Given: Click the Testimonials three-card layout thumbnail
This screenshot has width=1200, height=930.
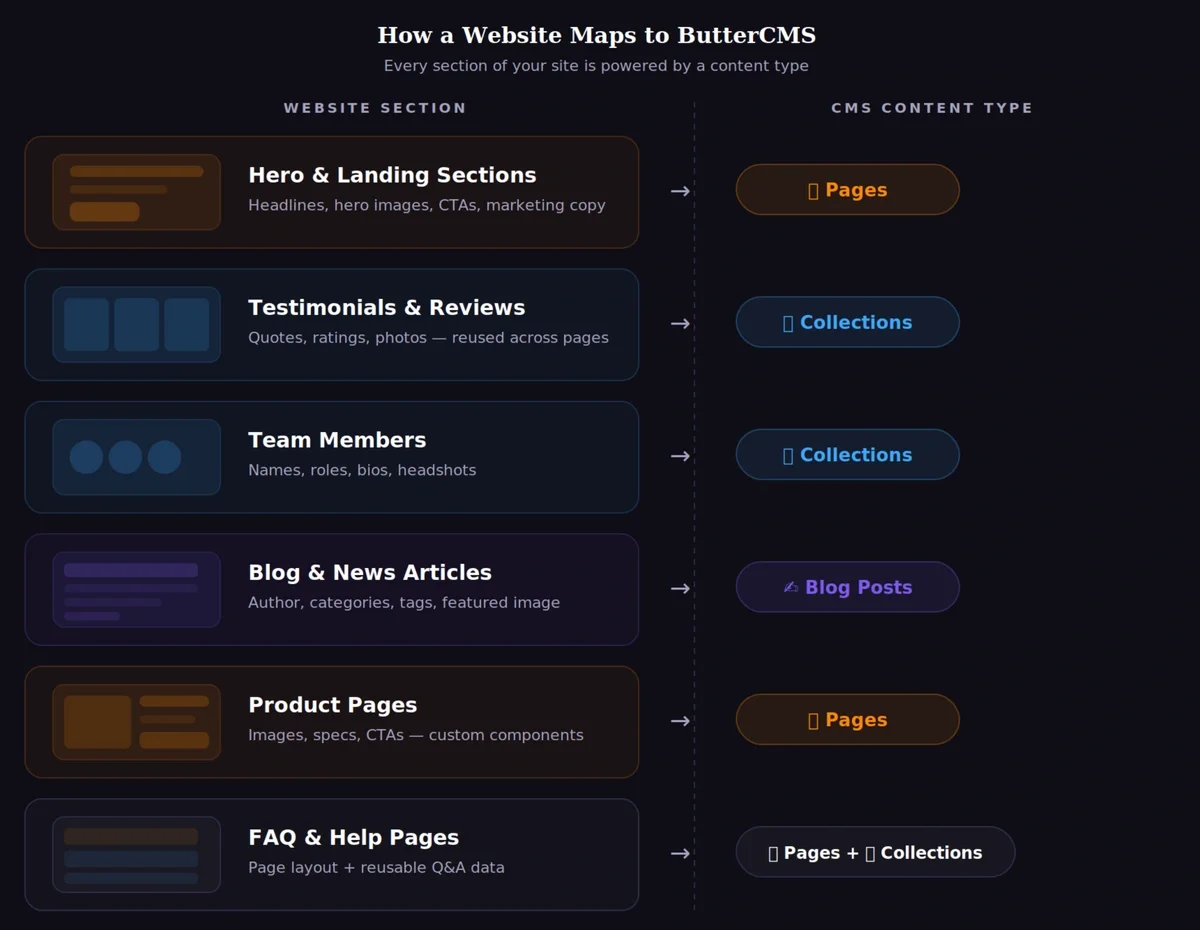Looking at the screenshot, I should coord(136,324).
